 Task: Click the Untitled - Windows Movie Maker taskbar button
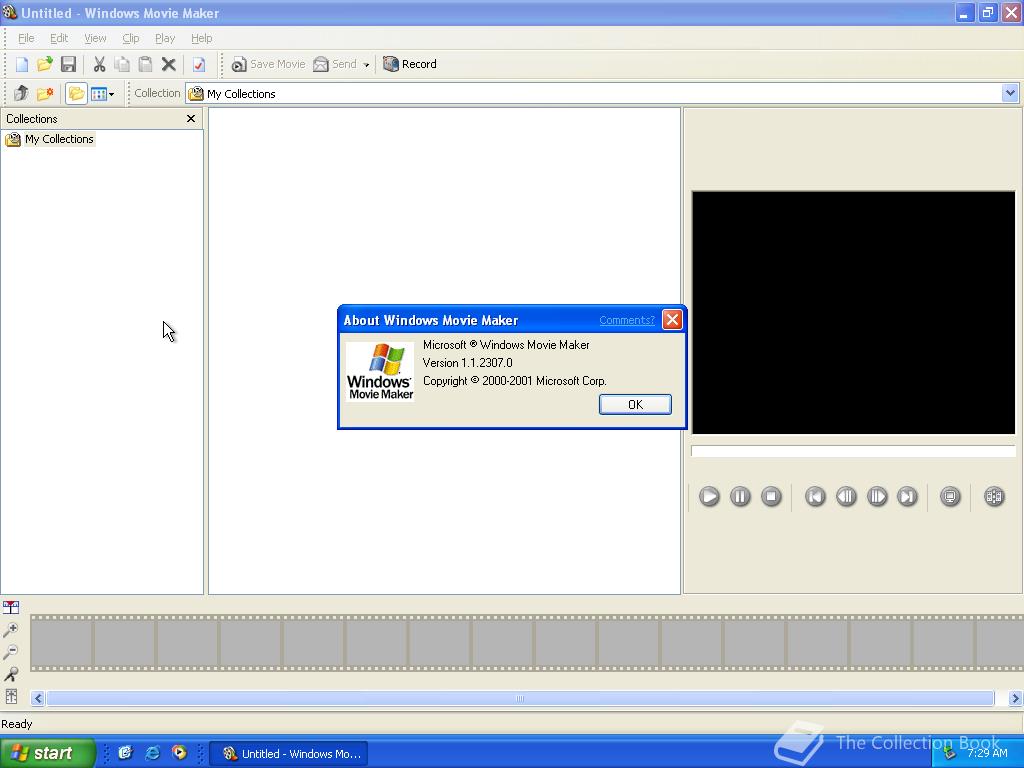tap(291, 754)
